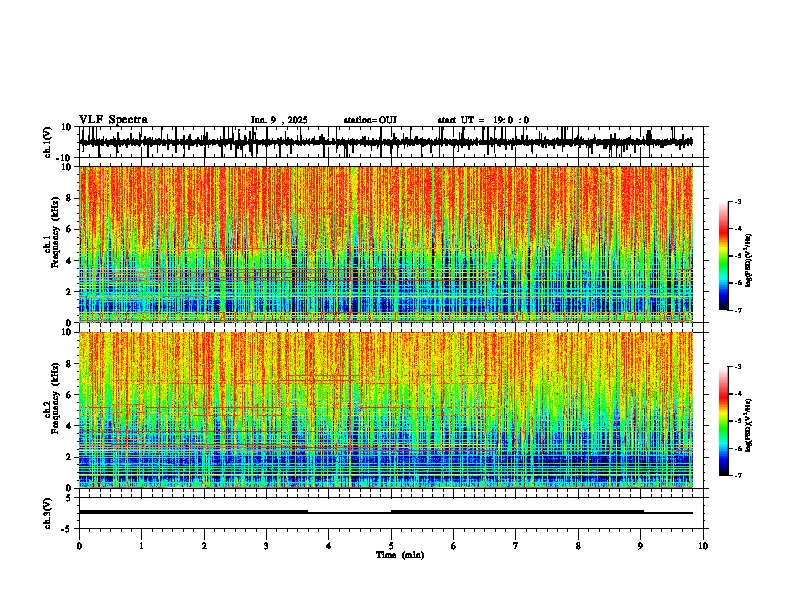792x612 pixels.
Task: Click the ch.2 spectrogram color scale bar
Action: (x=724, y=421)
